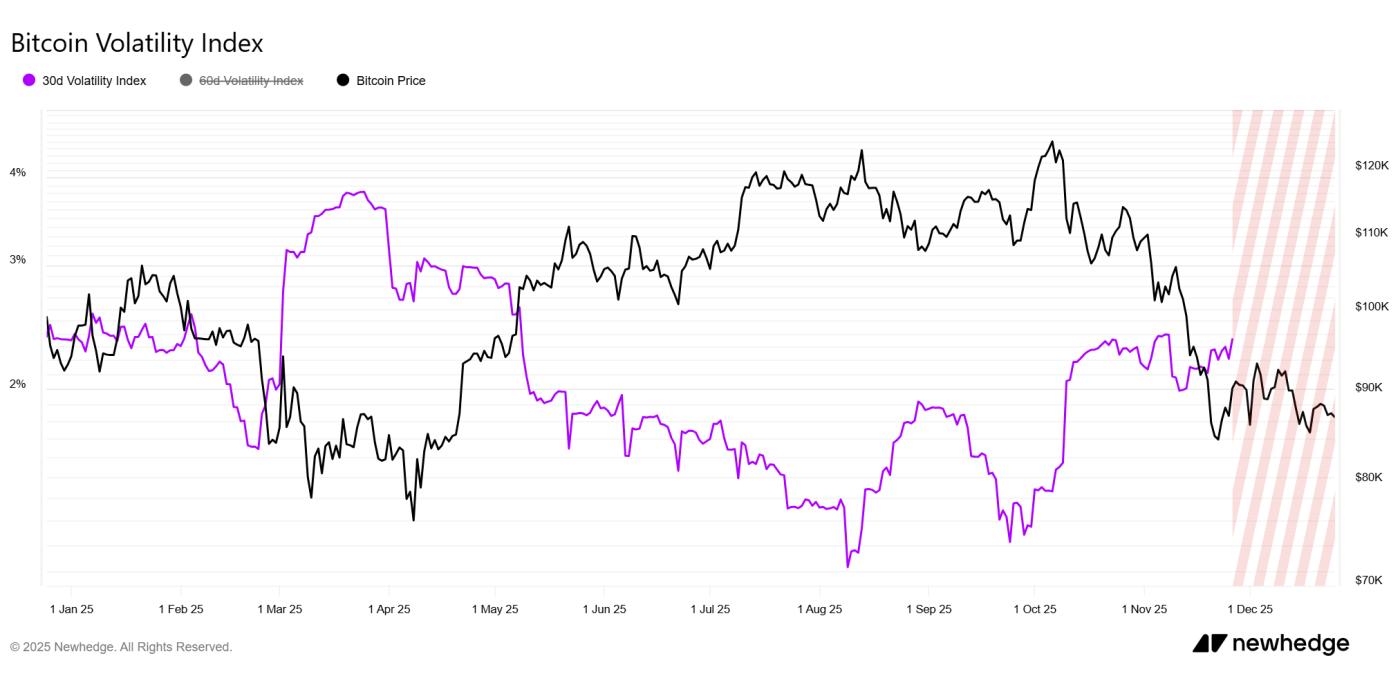Viewport: 1400px width, 674px height.
Task: Select the 1 Dec 25 axis label
Action: click(1250, 609)
